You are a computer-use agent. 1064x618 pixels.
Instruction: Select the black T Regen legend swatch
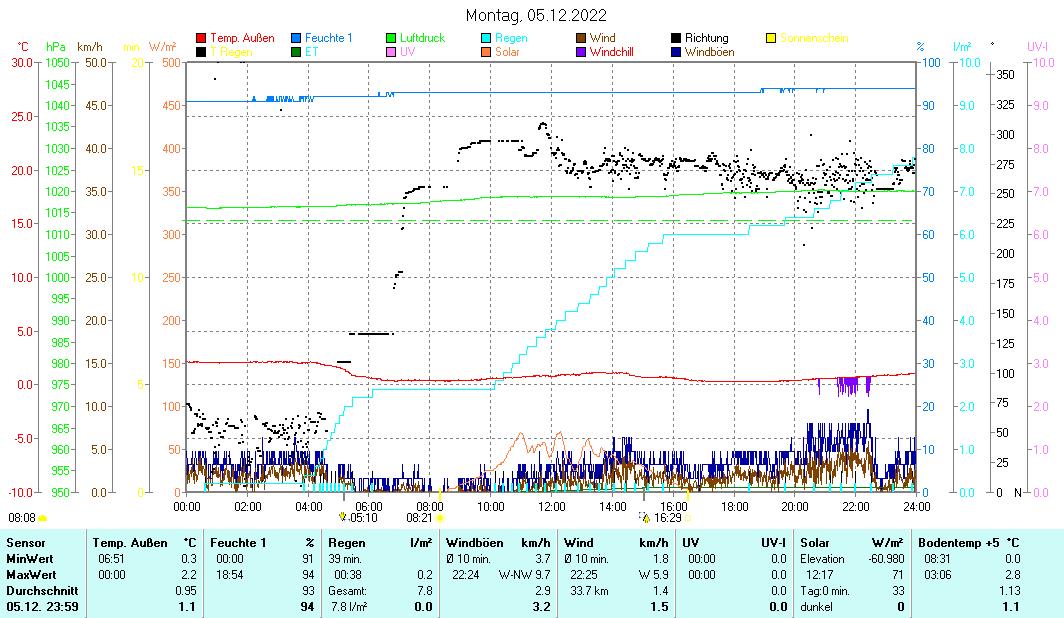click(x=201, y=52)
